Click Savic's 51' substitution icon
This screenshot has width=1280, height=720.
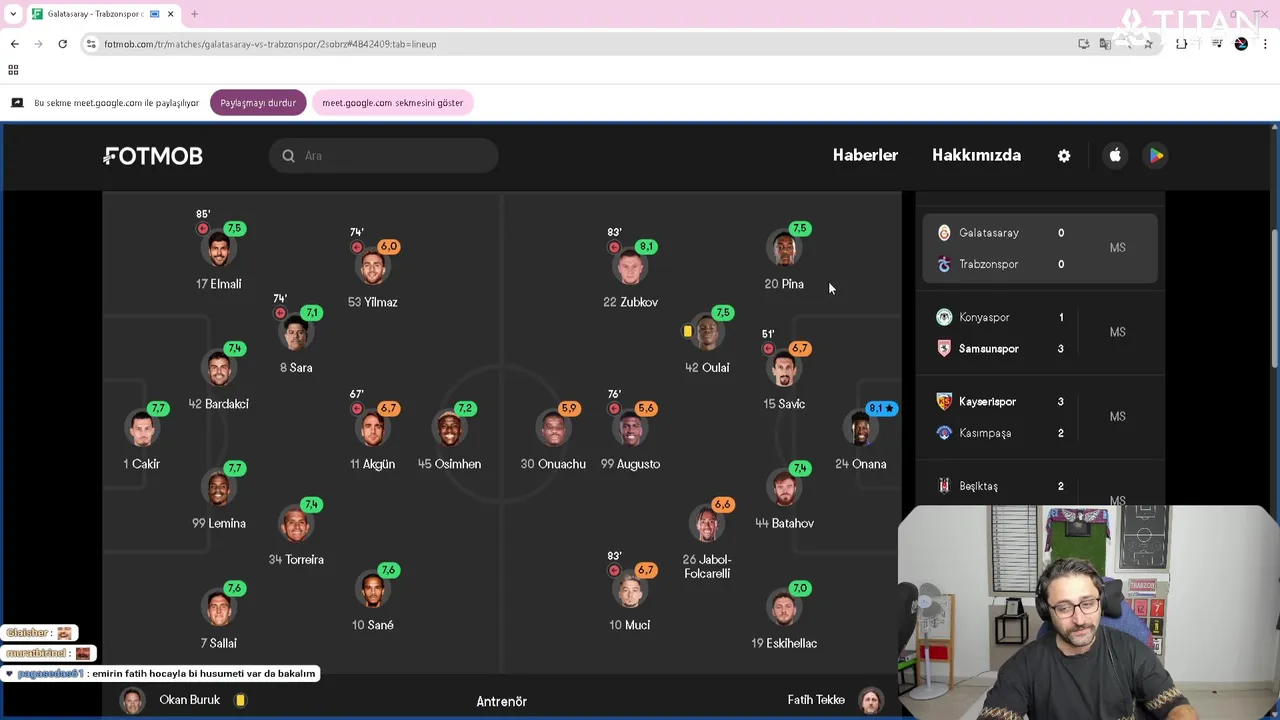click(x=768, y=349)
